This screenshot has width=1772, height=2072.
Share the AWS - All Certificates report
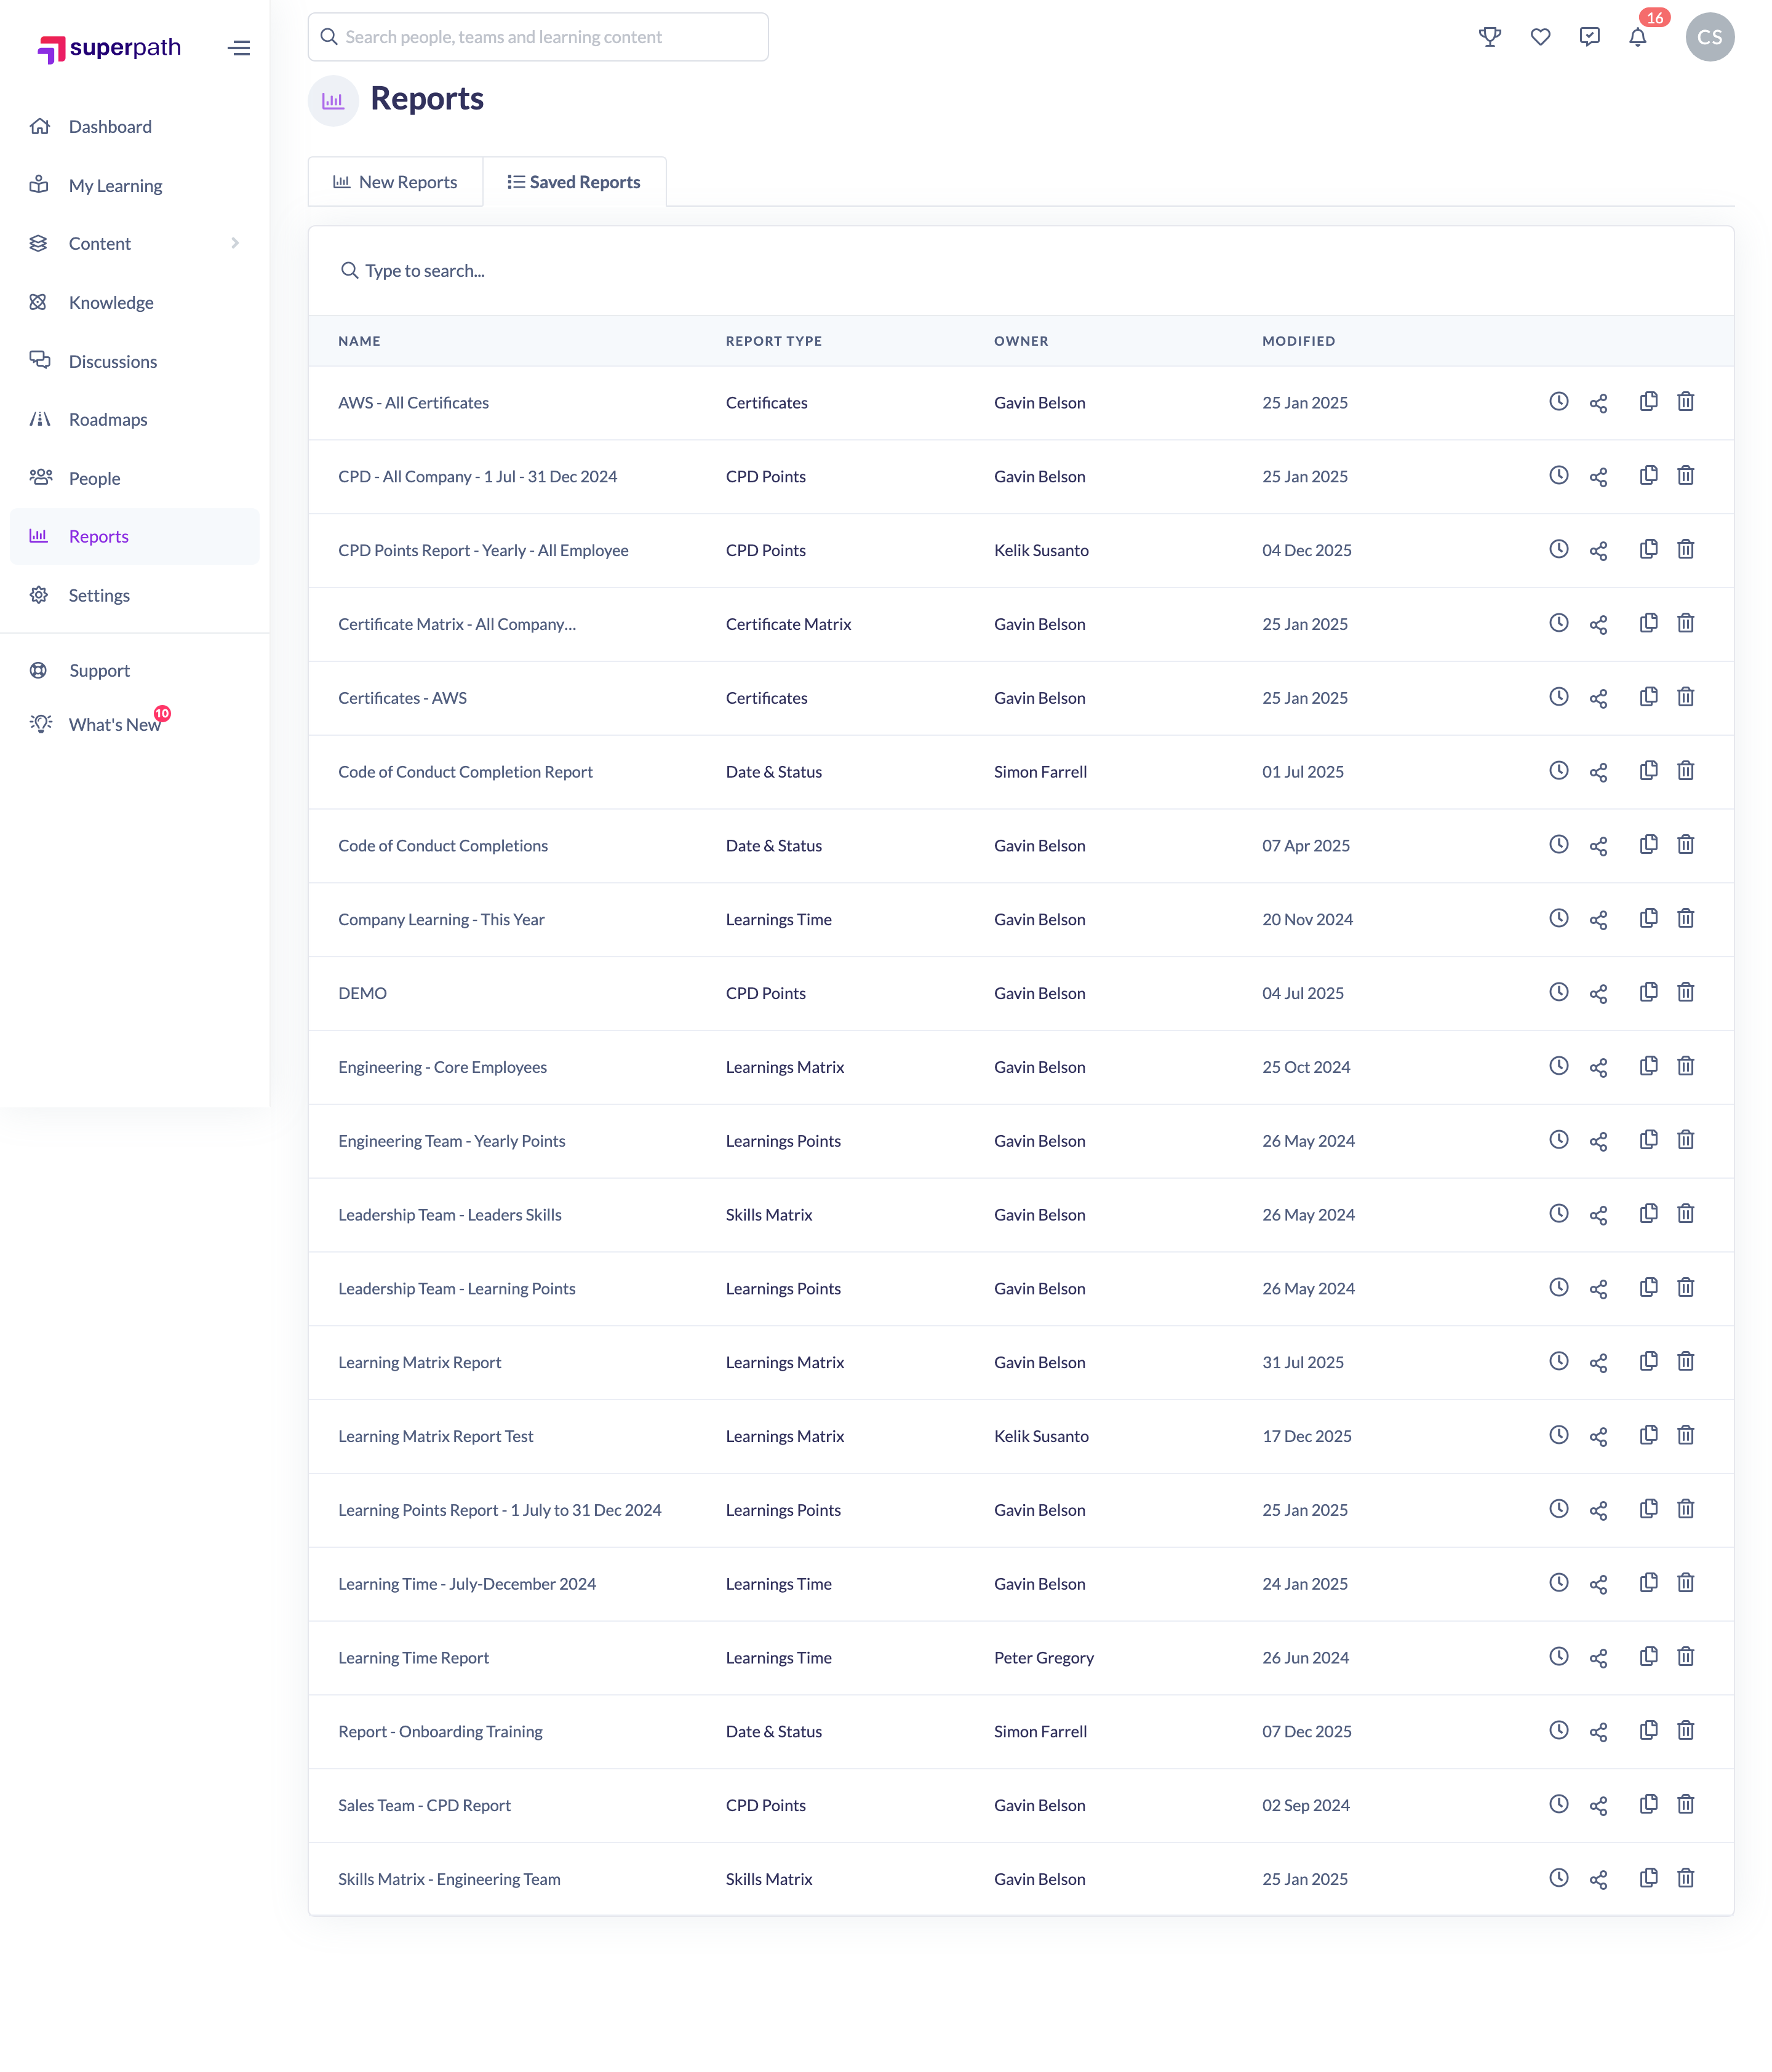coord(1598,403)
